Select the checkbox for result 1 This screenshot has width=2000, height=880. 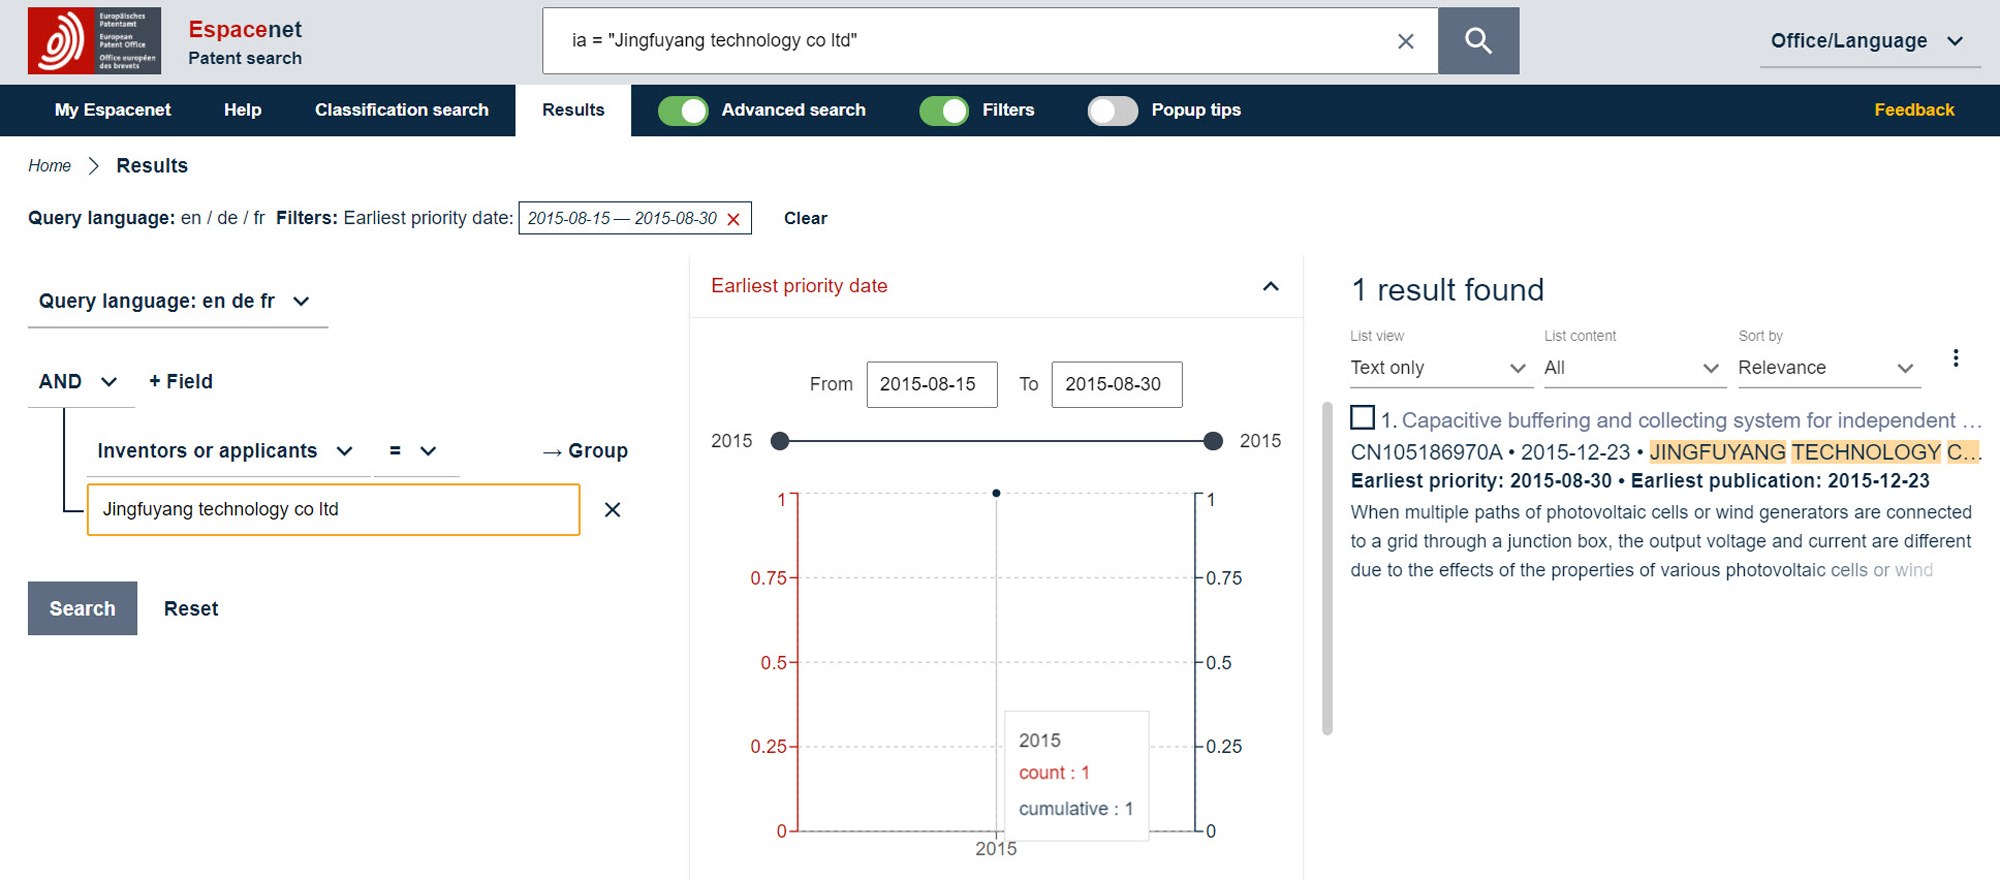[1362, 417]
